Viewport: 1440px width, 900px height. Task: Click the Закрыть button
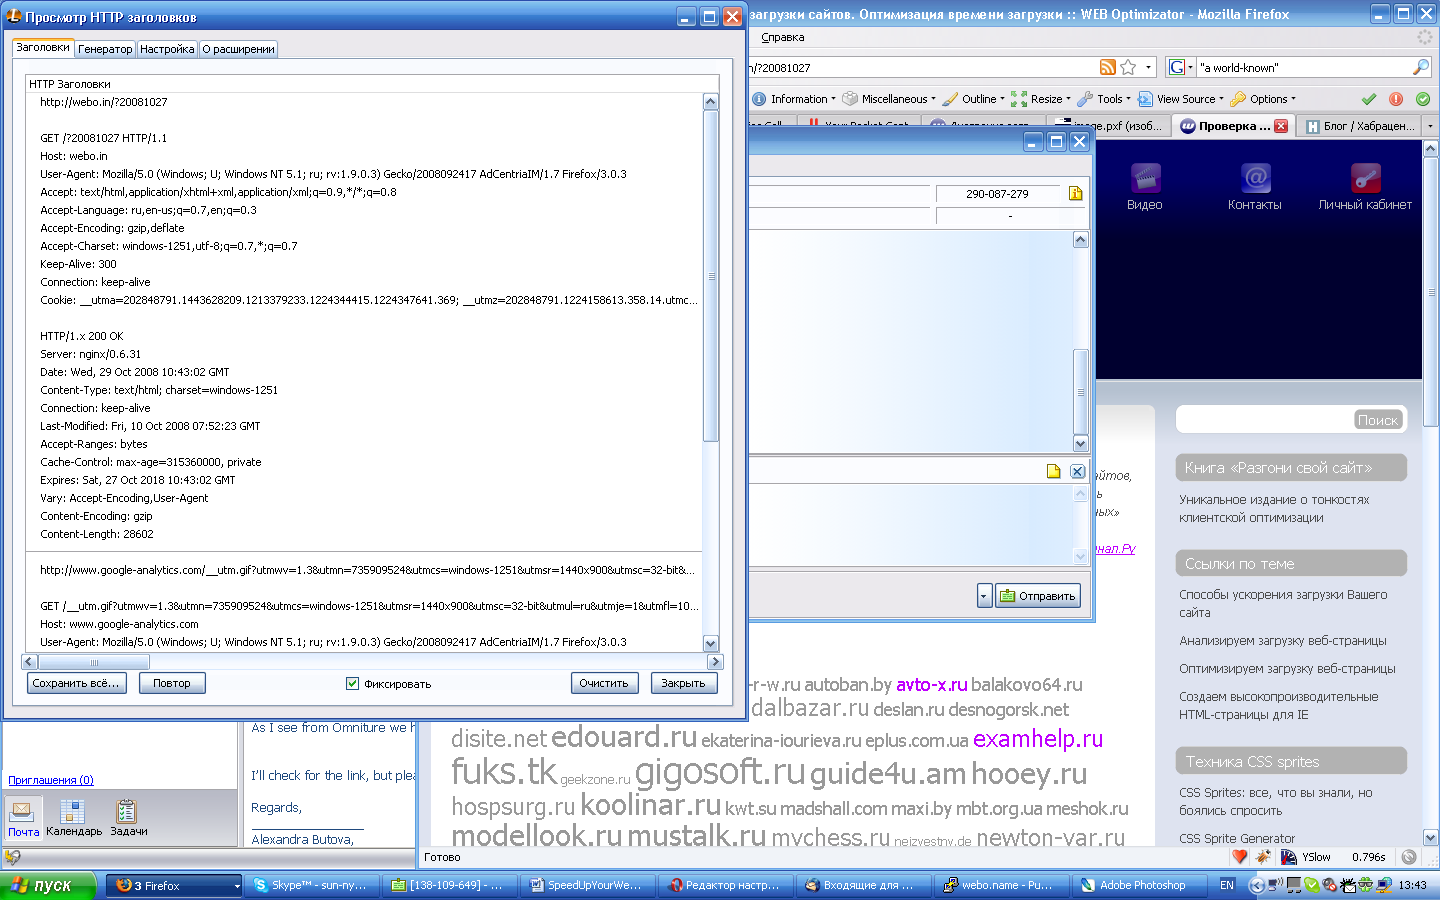coord(684,683)
